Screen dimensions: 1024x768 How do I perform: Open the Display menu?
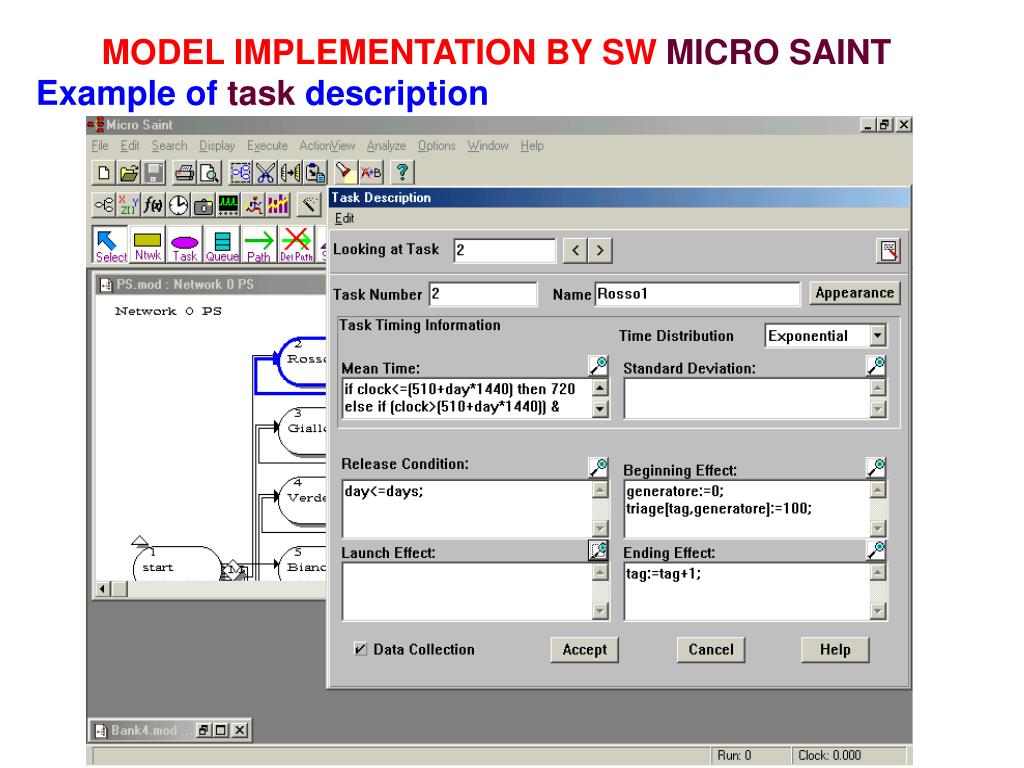[217, 146]
